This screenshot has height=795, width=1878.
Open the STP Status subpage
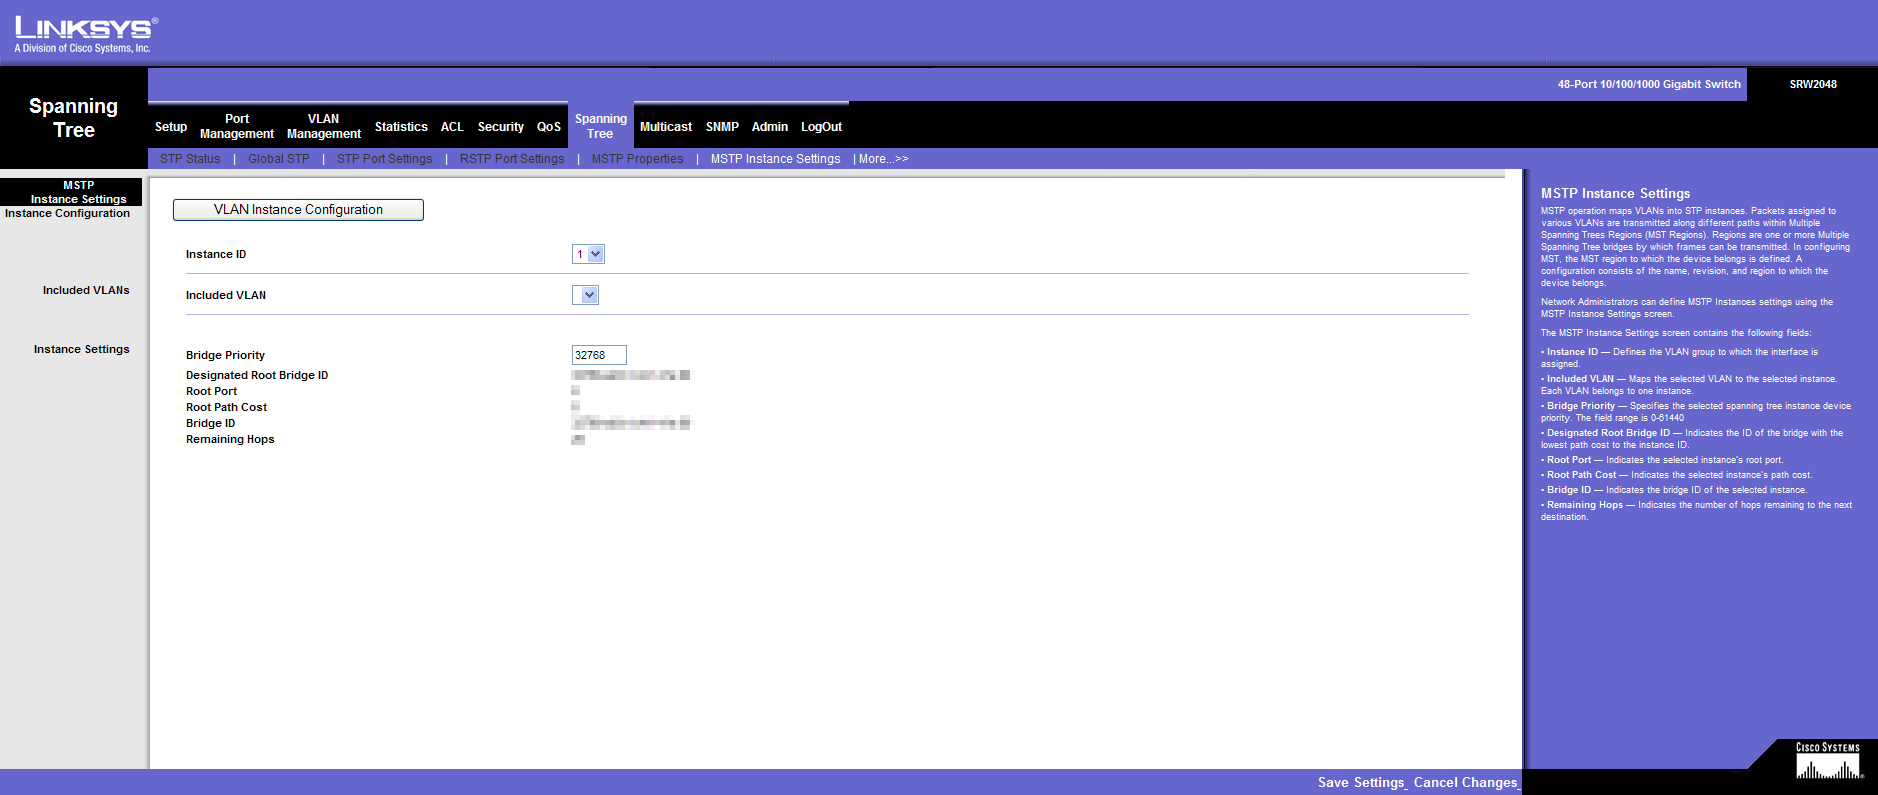click(190, 159)
